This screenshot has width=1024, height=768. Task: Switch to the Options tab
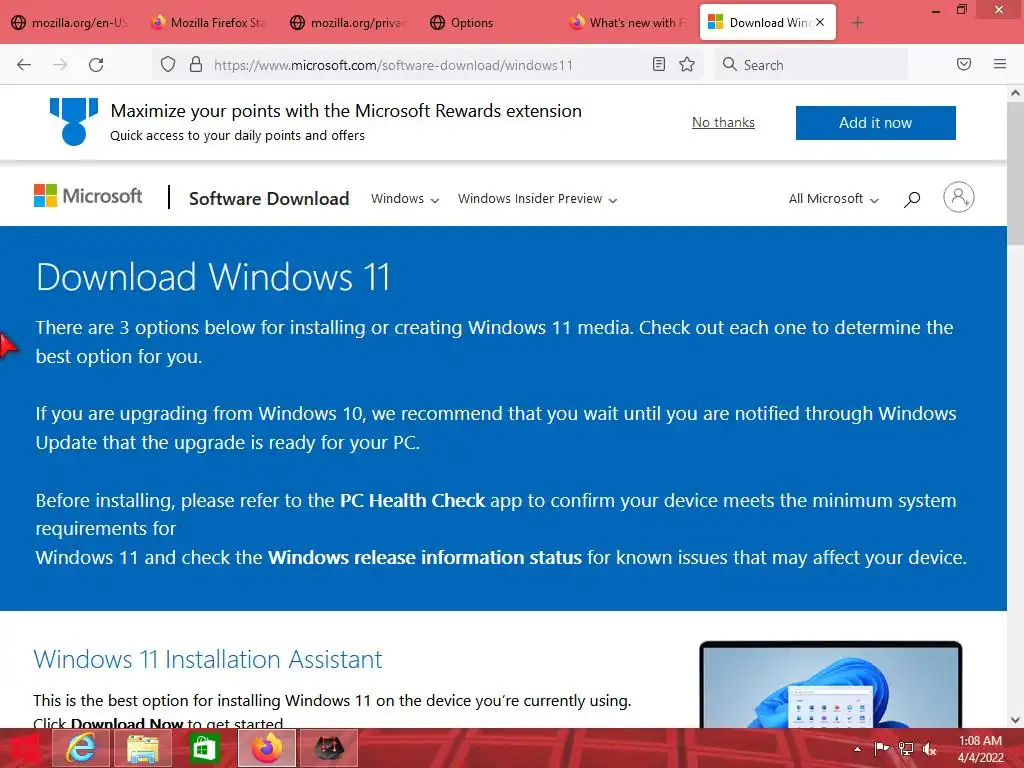pyautogui.click(x=488, y=22)
